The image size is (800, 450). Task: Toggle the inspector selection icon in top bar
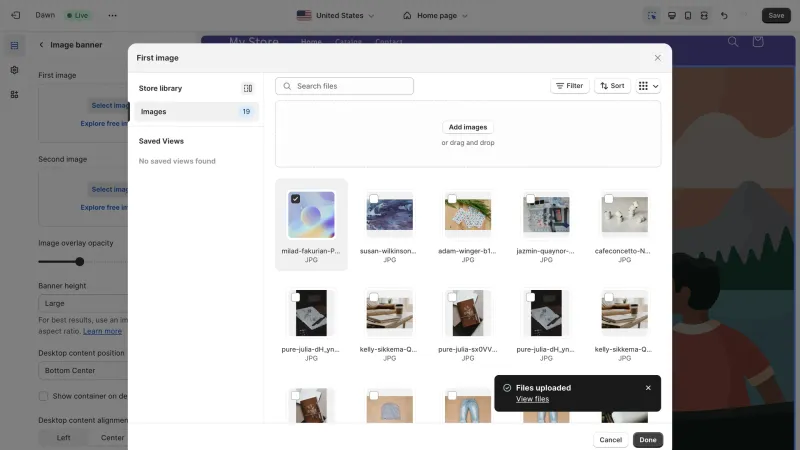pyautogui.click(x=652, y=15)
